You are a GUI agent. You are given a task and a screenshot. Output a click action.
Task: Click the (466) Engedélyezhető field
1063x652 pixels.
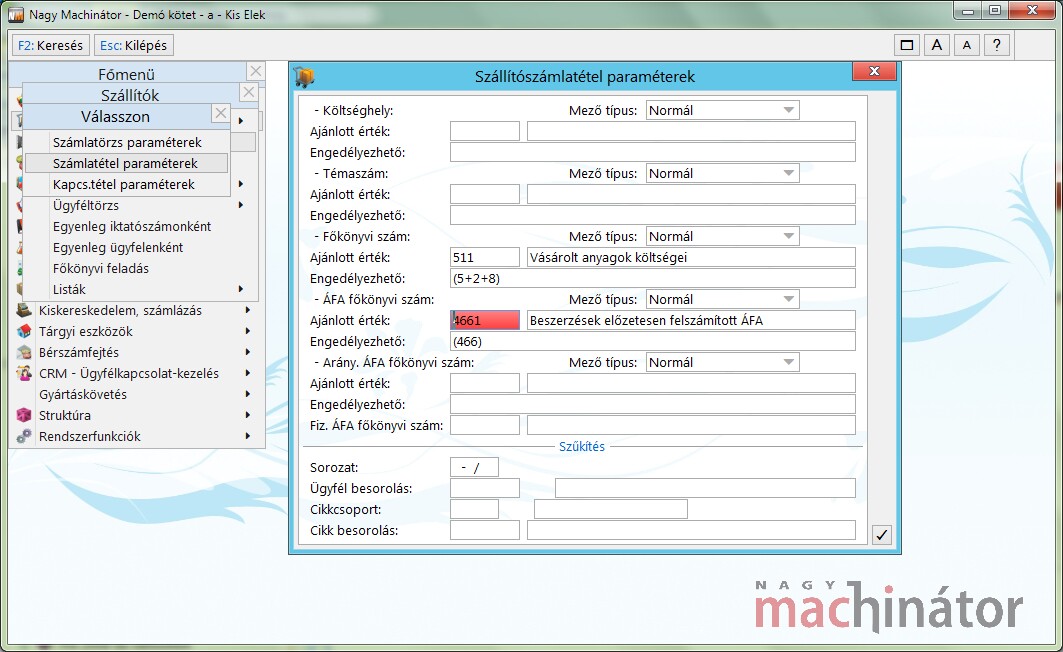point(653,342)
